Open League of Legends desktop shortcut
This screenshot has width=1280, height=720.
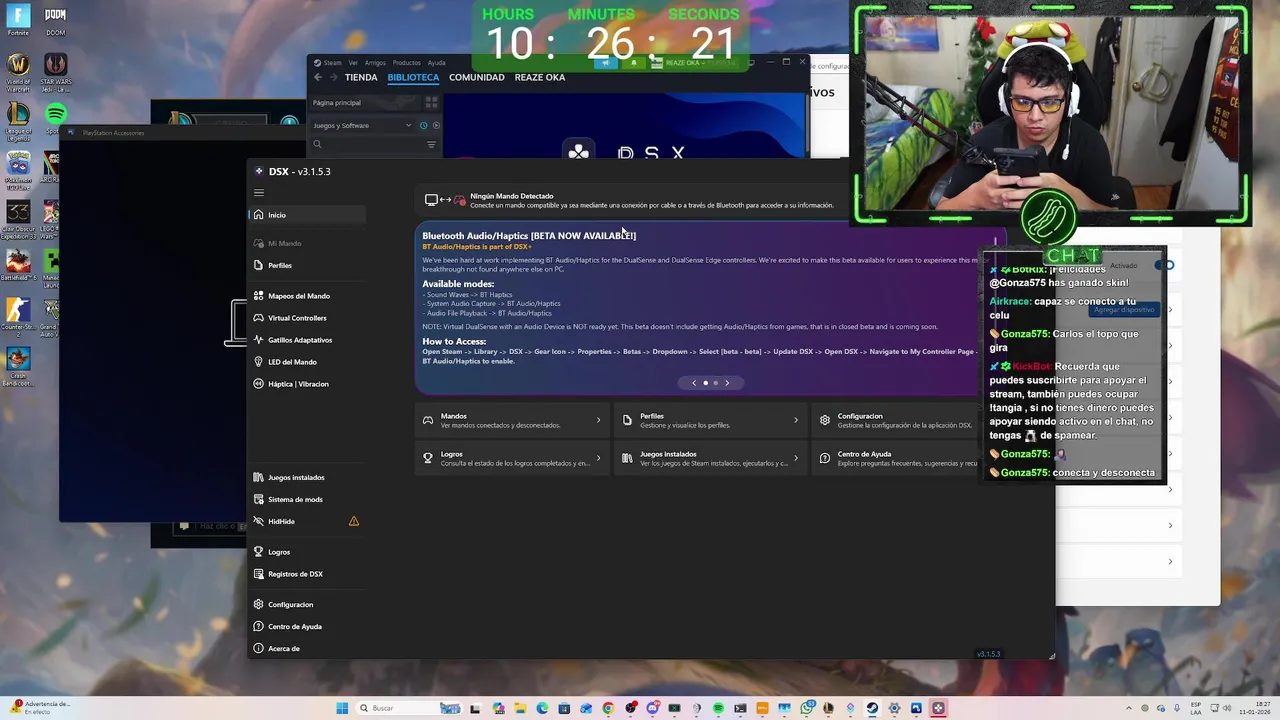click(18, 120)
